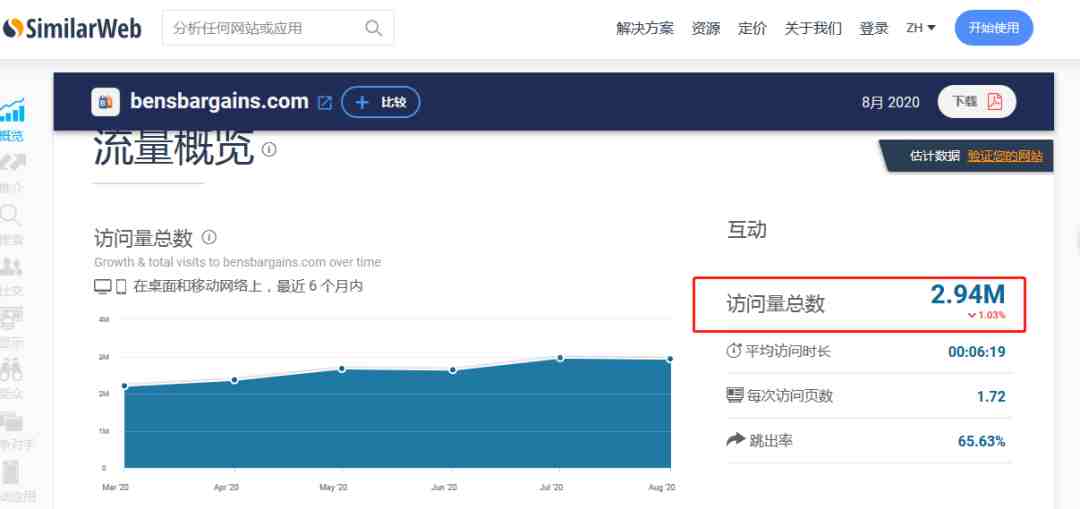The image size is (1080, 509).
Task: Click the mobile phone device icon
Action: tap(121, 287)
